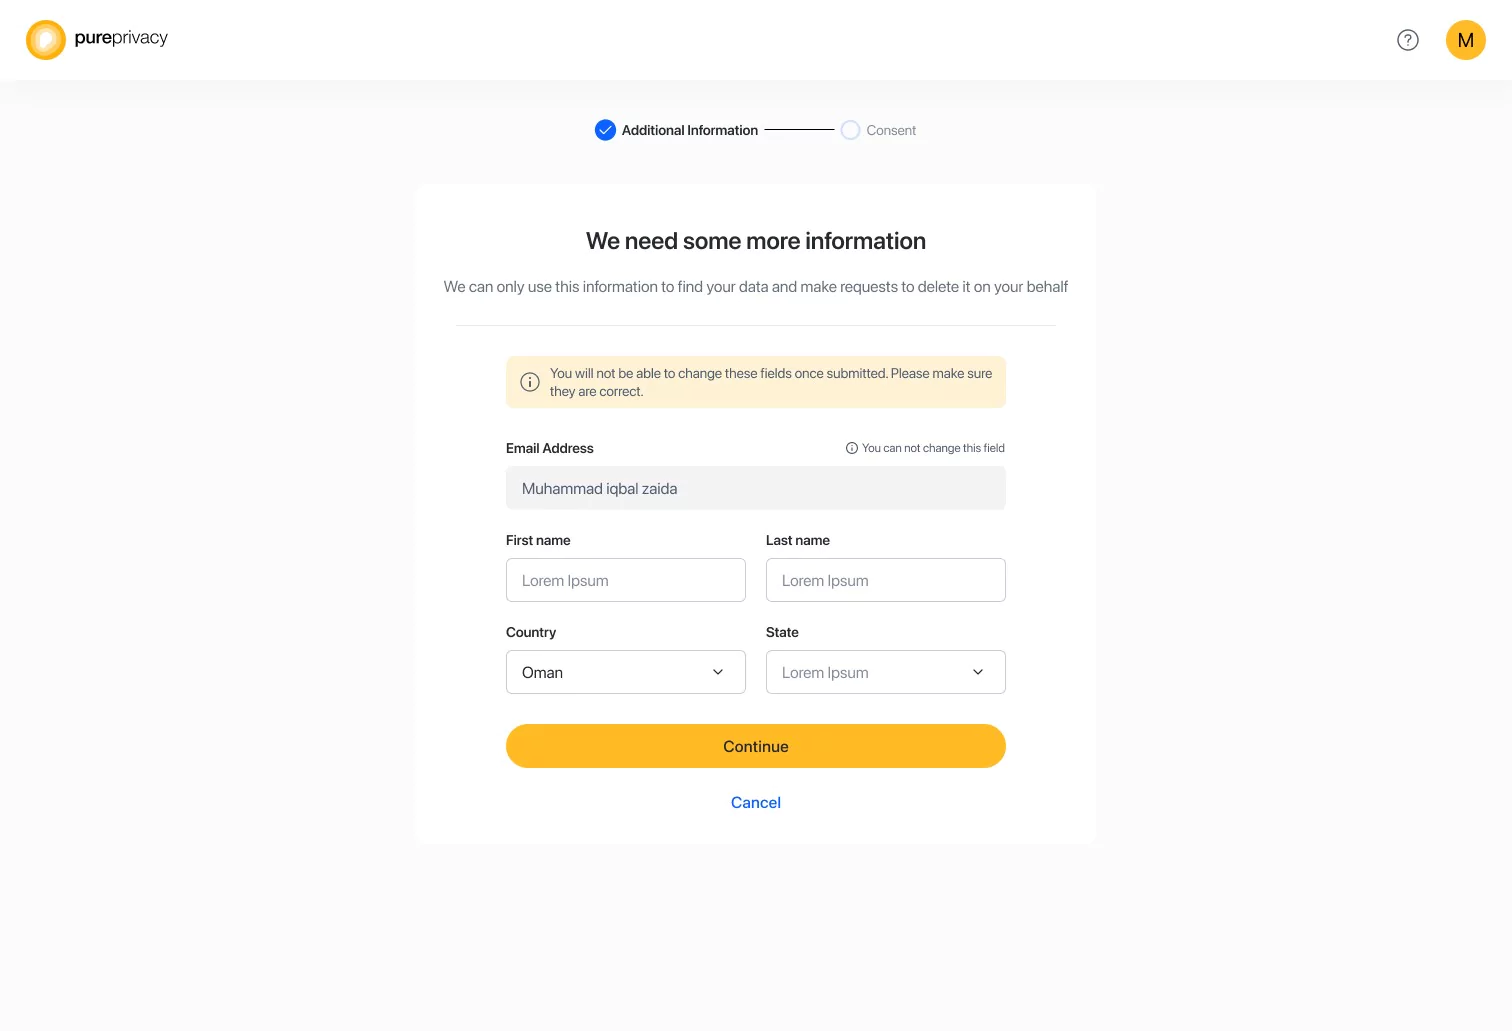This screenshot has height=1031, width=1512.
Task: Open the M user profile avatar
Action: [1466, 40]
